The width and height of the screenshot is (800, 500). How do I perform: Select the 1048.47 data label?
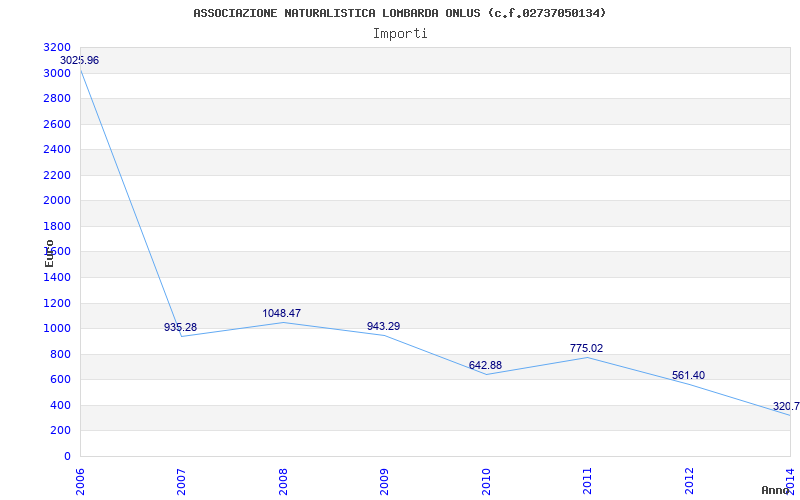[x=282, y=313]
